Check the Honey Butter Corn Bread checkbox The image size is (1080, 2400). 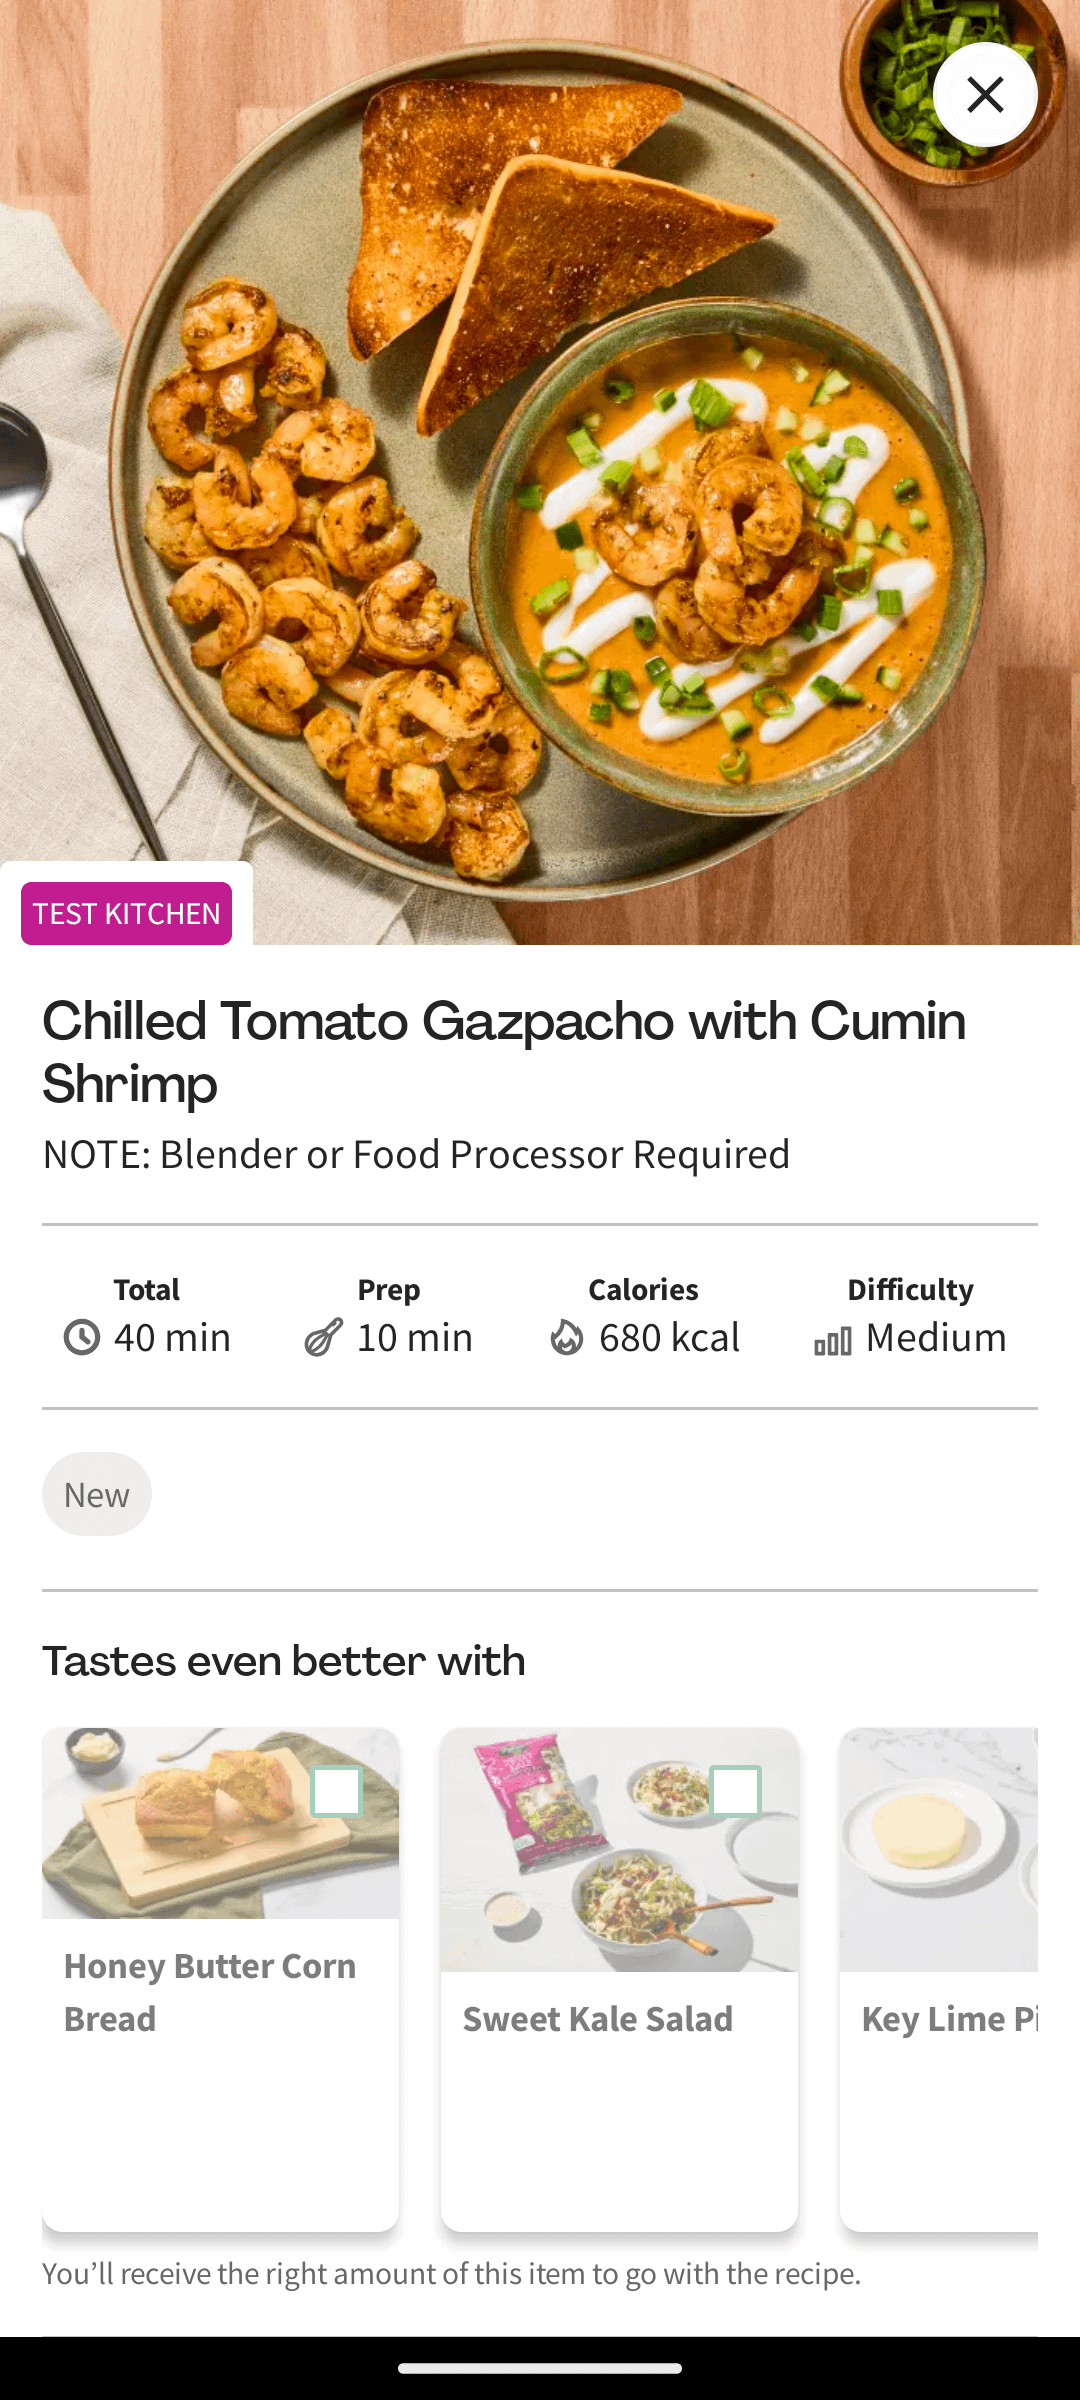click(336, 1791)
